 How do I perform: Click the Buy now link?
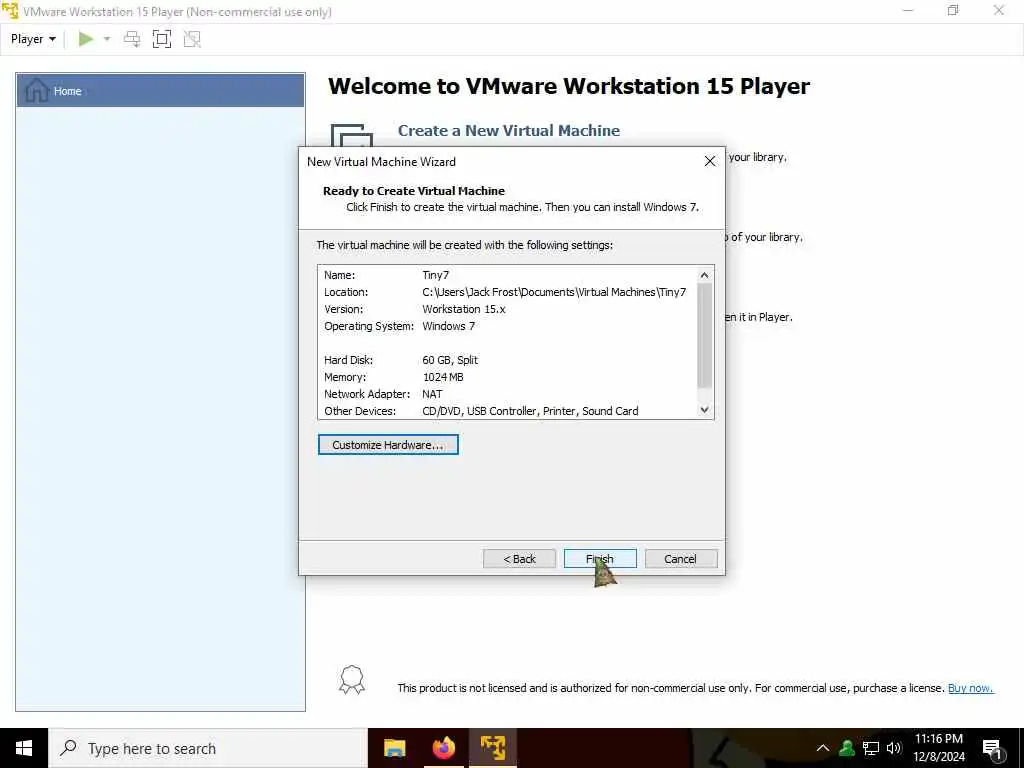(970, 688)
